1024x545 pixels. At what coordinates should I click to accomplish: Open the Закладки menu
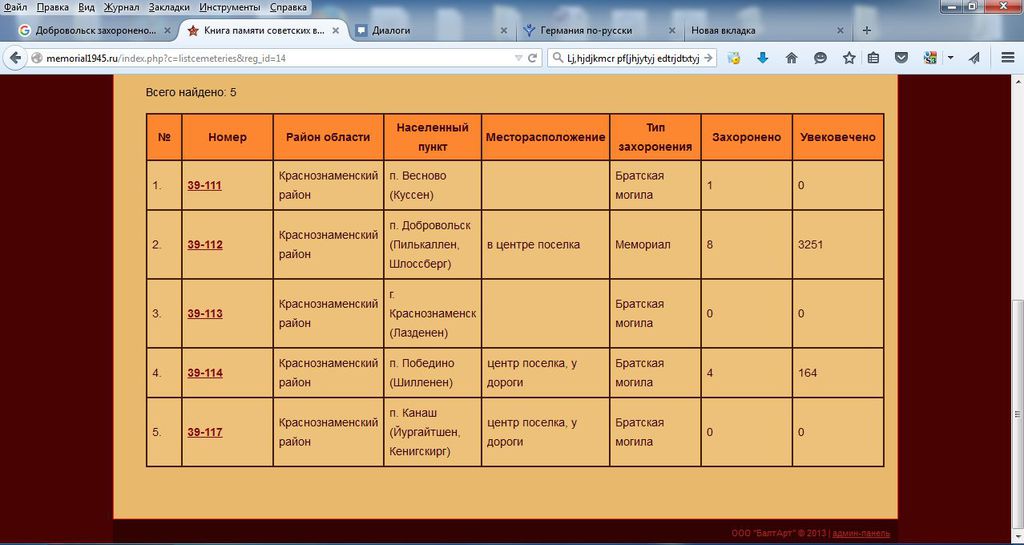pyautogui.click(x=169, y=7)
